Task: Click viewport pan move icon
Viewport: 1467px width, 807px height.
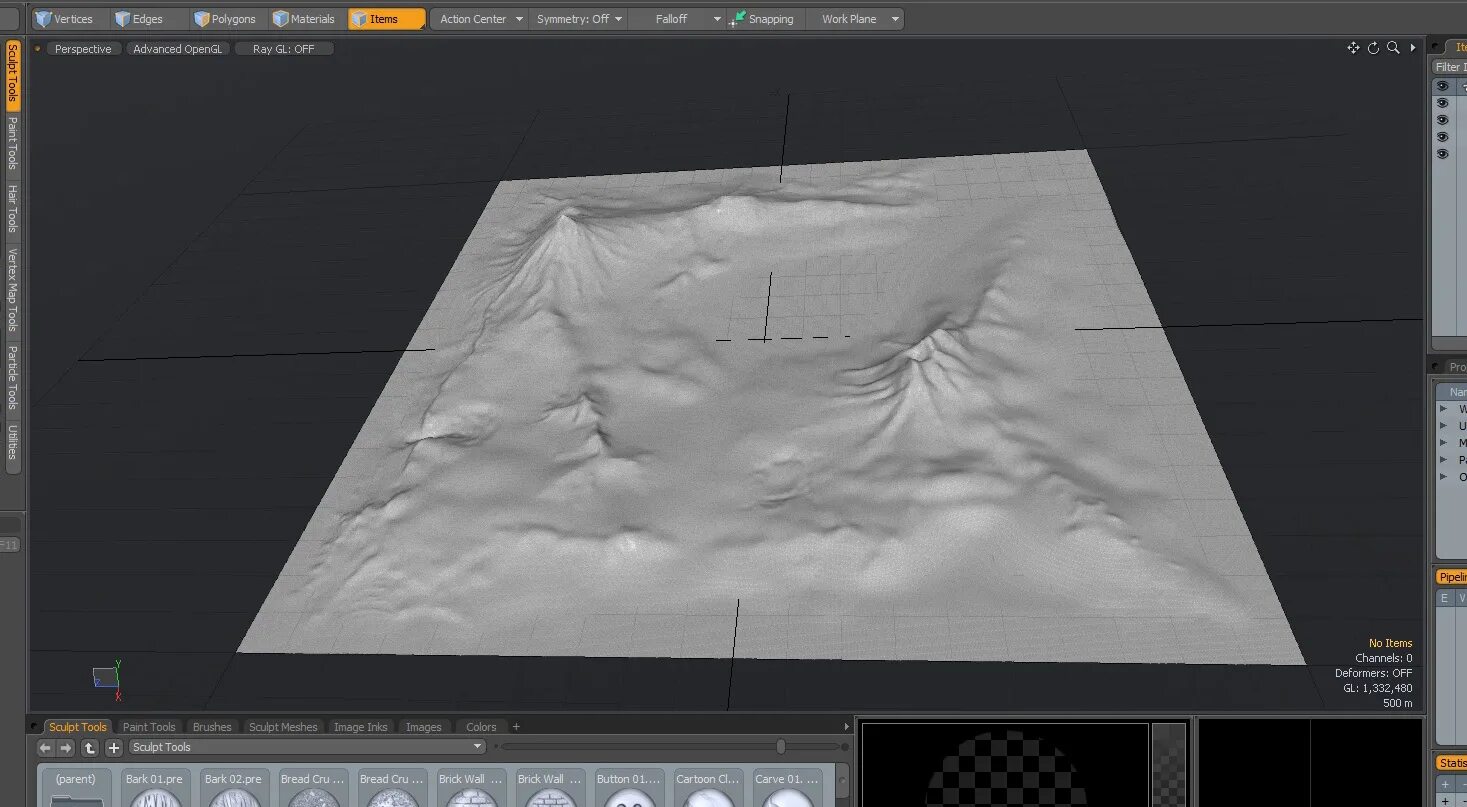Action: coord(1353,48)
